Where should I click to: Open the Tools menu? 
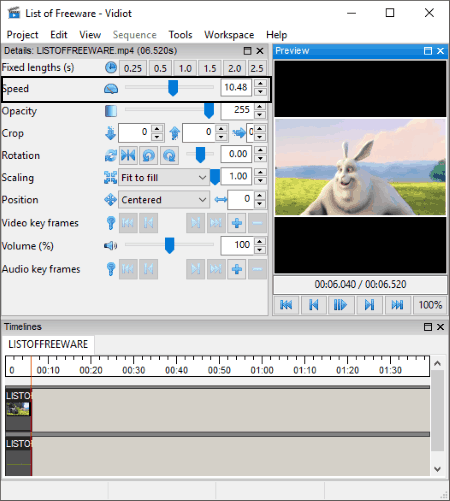[180, 35]
